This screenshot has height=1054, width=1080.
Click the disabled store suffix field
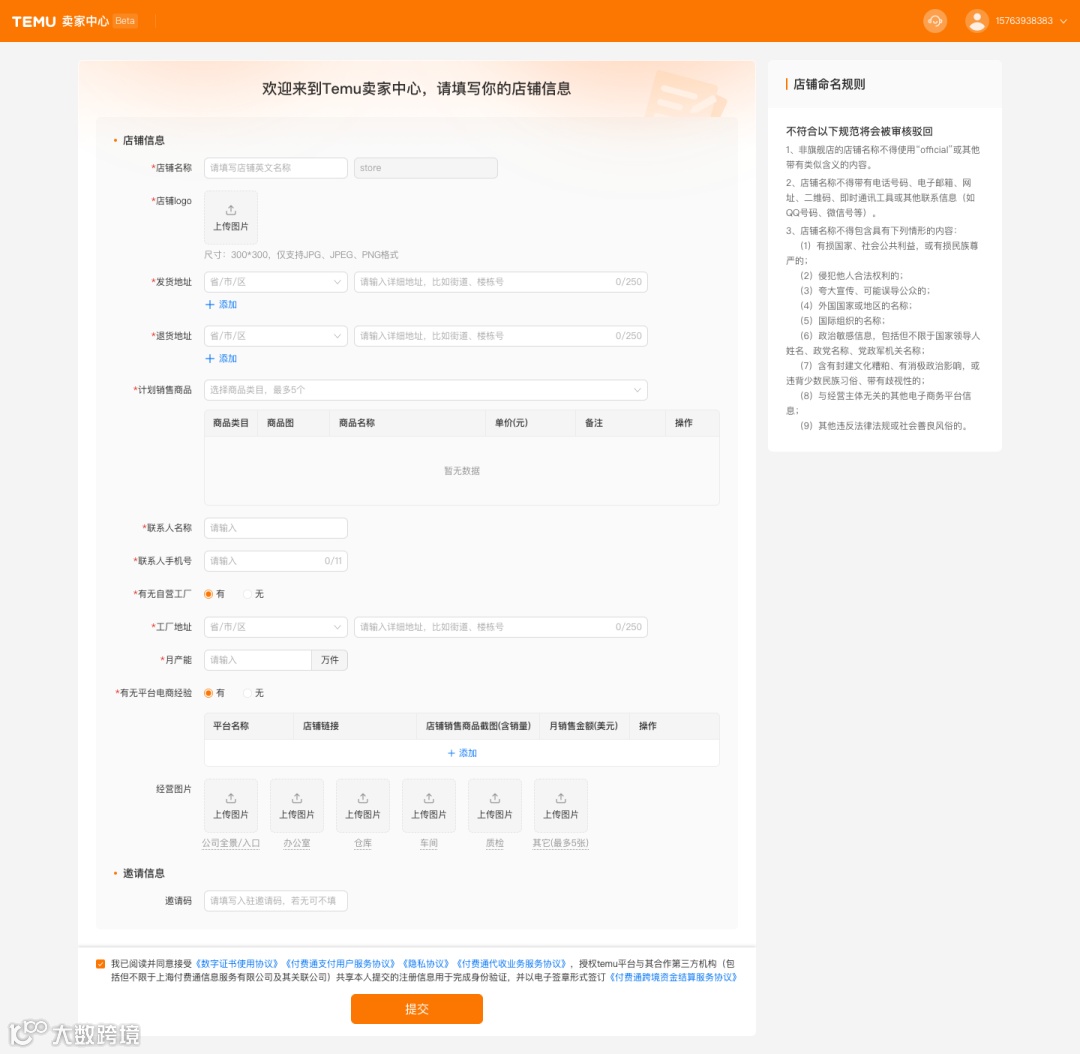pyautogui.click(x=426, y=168)
